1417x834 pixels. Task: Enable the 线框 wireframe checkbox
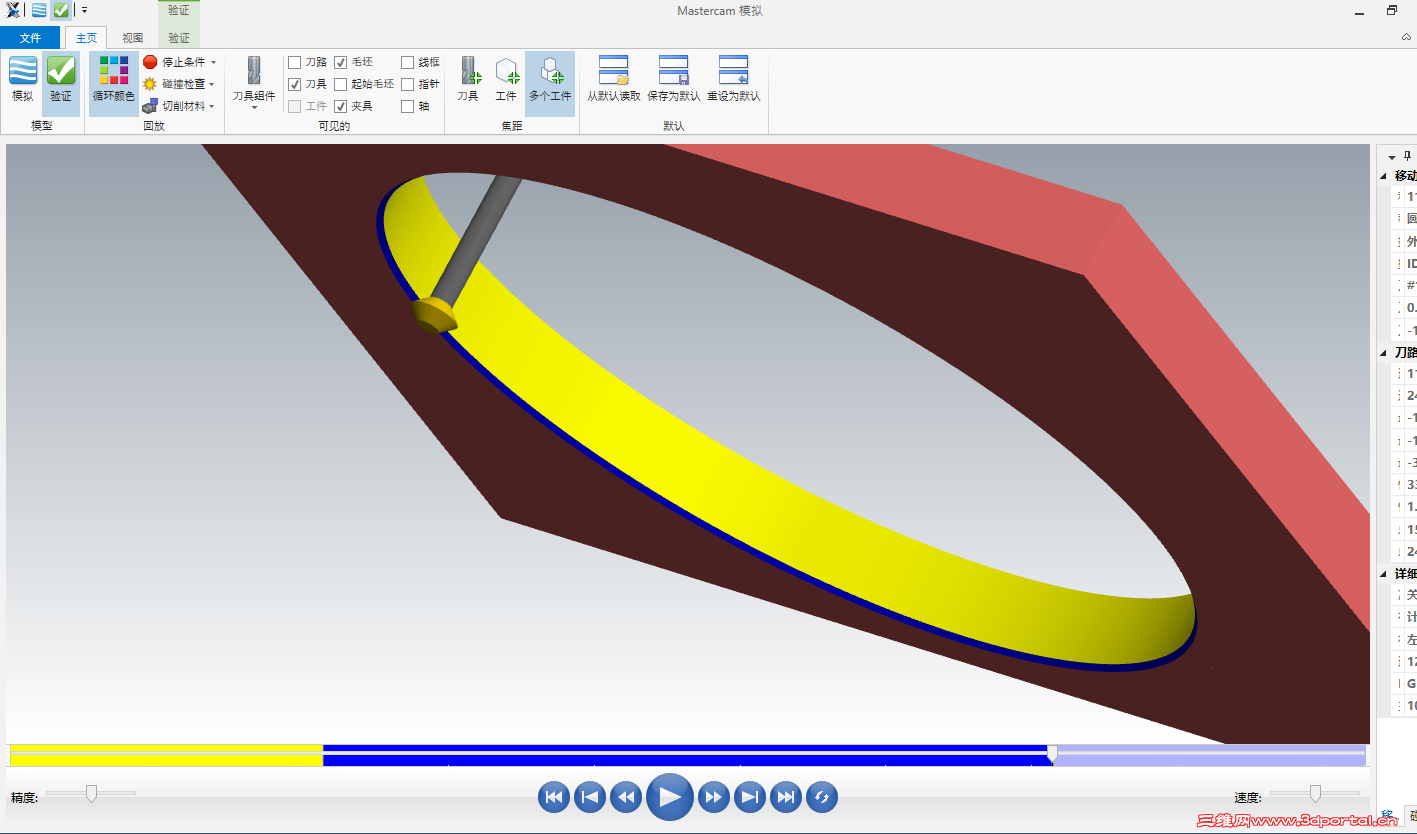408,62
